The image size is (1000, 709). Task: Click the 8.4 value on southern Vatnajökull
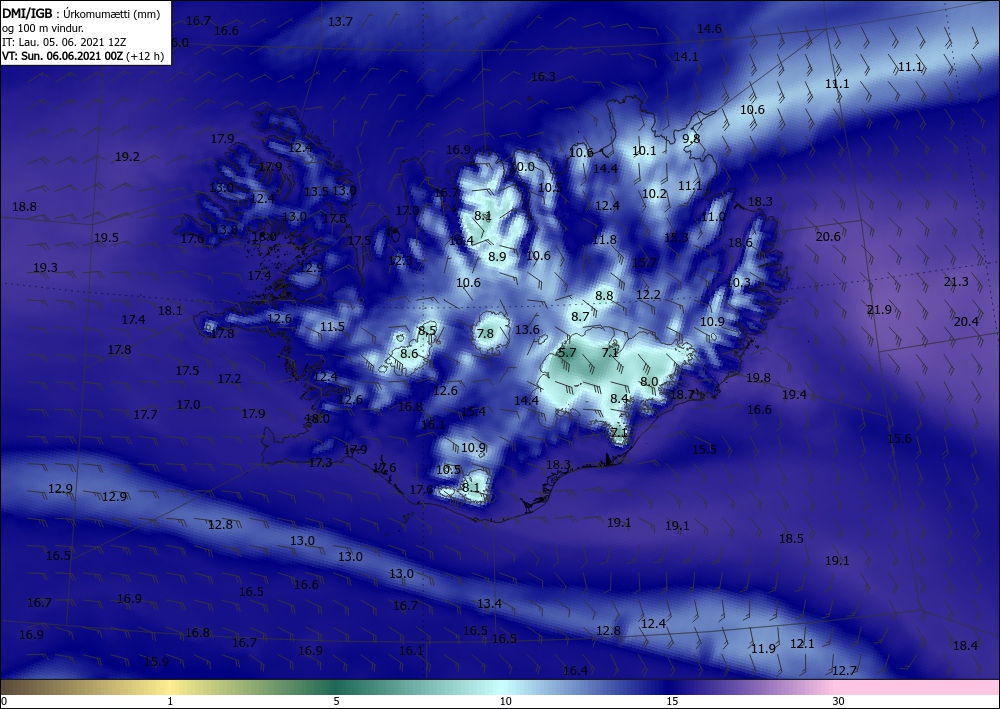(x=619, y=399)
